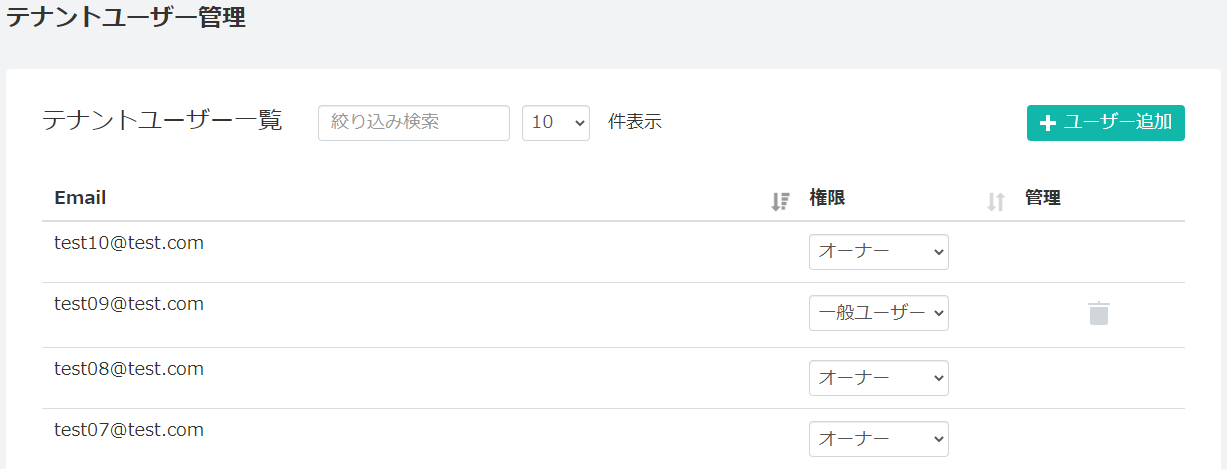Open the オーナー dropdown for test08@test.com

pyautogui.click(x=879, y=378)
